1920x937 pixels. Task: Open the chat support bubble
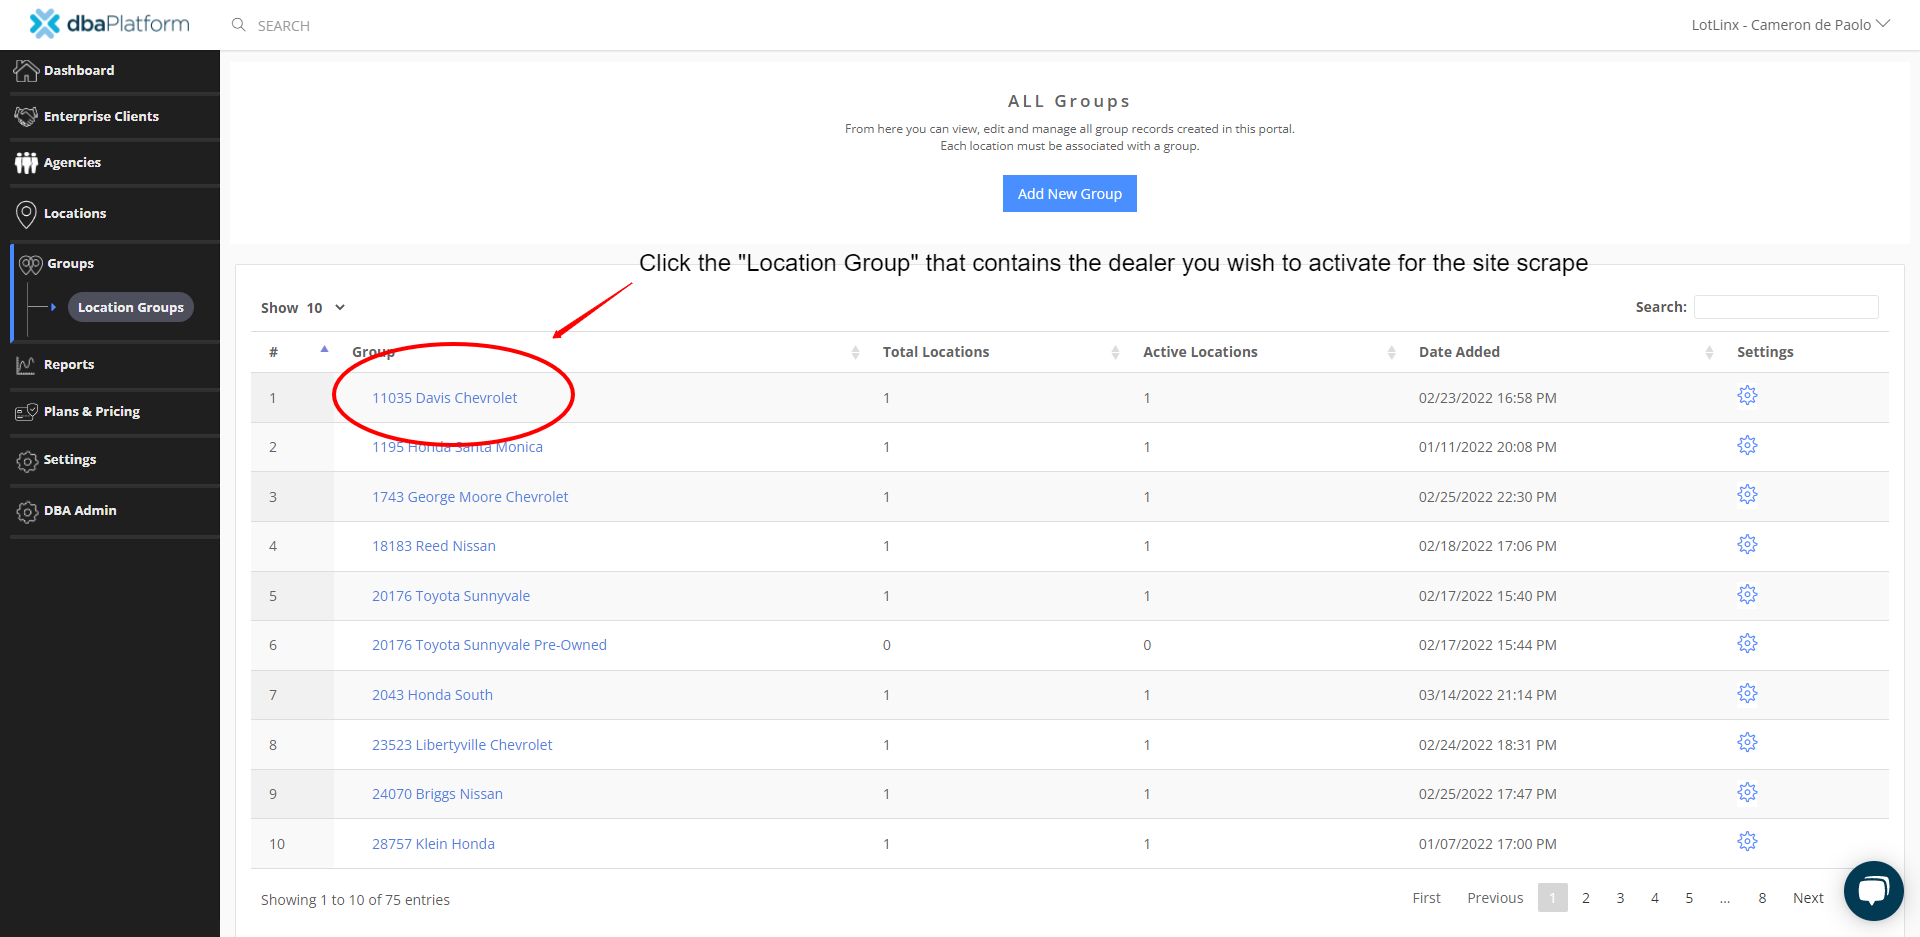coord(1873,890)
